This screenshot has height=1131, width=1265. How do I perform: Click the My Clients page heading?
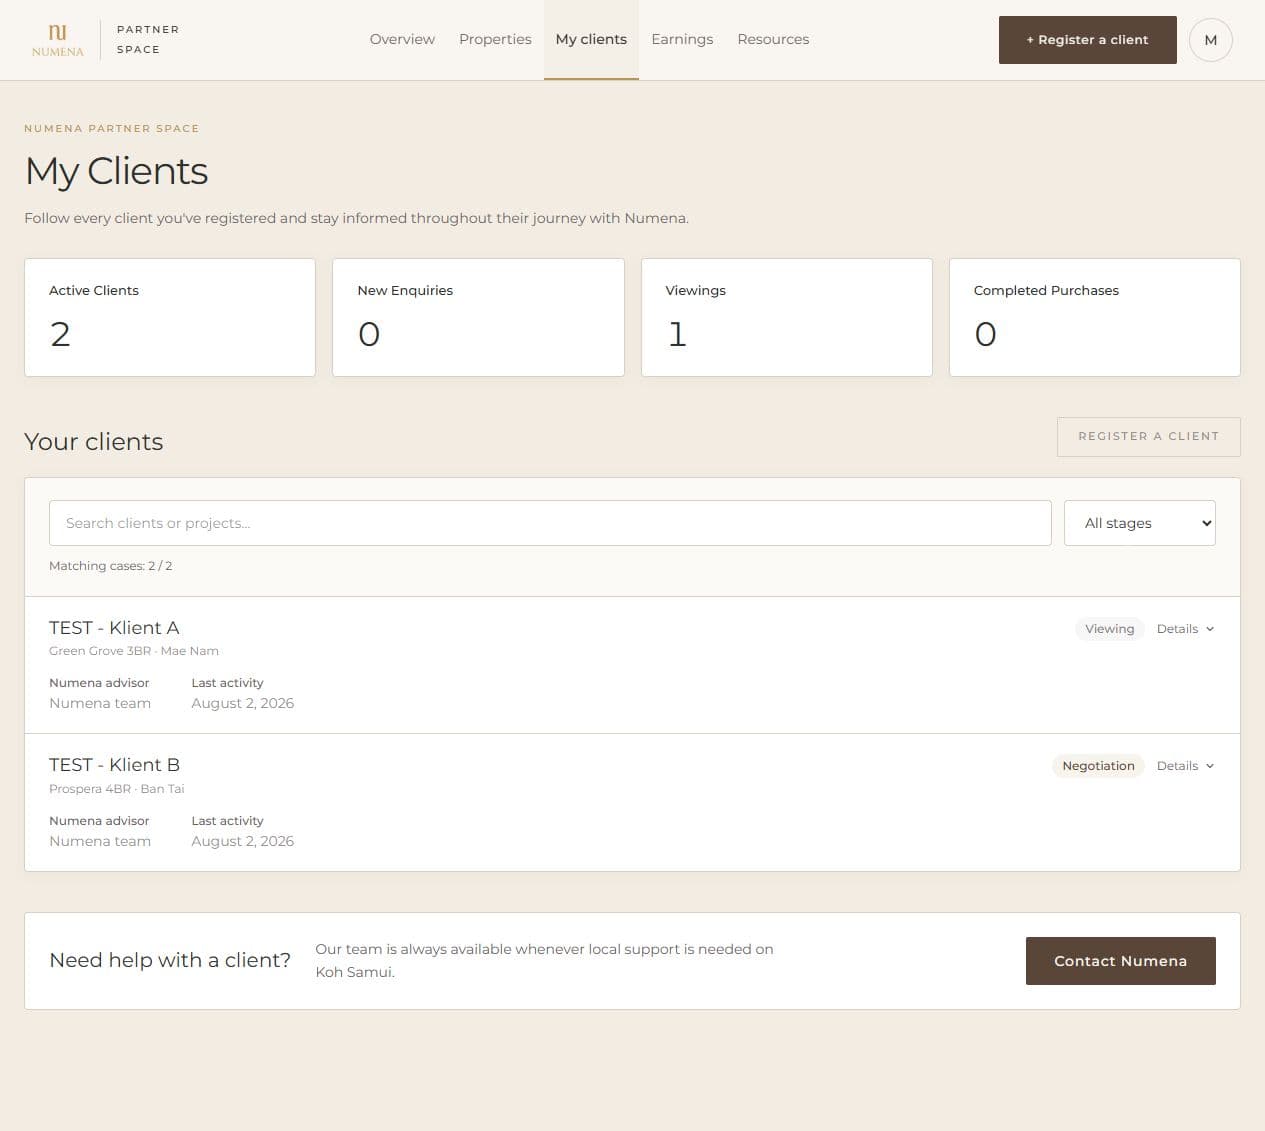click(116, 171)
